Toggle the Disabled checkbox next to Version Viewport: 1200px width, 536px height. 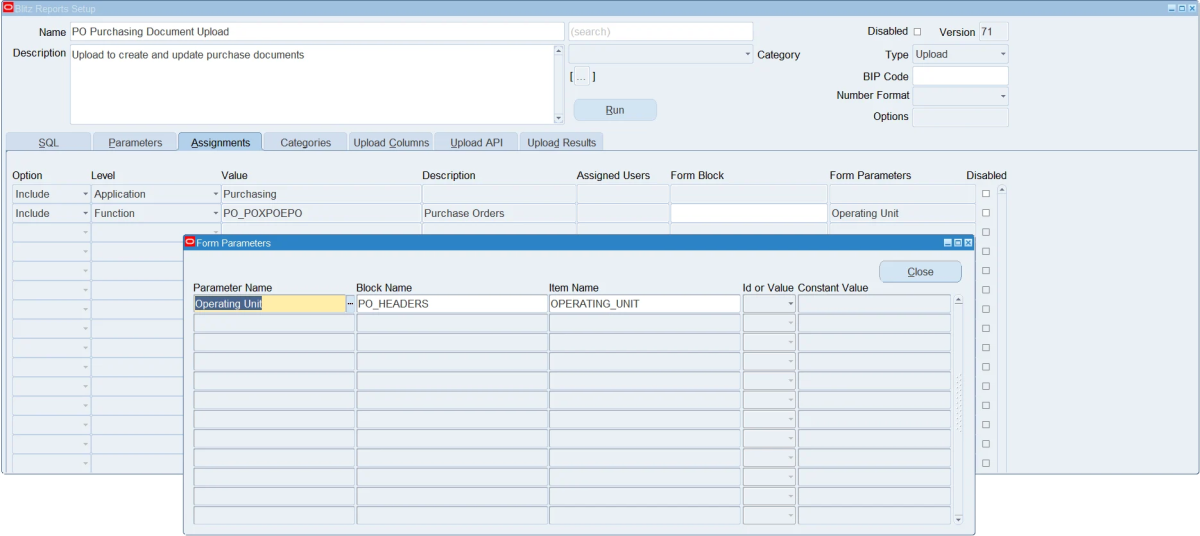pos(918,32)
